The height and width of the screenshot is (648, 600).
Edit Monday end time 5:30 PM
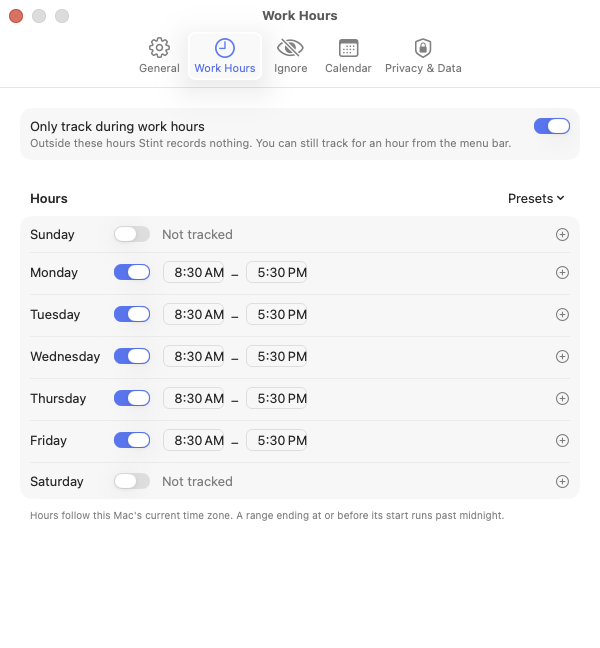[276, 272]
